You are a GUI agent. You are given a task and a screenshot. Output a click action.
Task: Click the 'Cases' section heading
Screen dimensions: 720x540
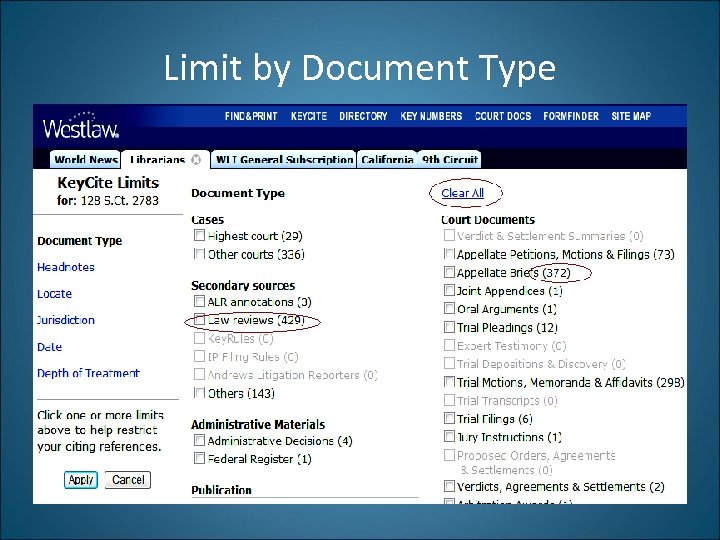coord(208,220)
